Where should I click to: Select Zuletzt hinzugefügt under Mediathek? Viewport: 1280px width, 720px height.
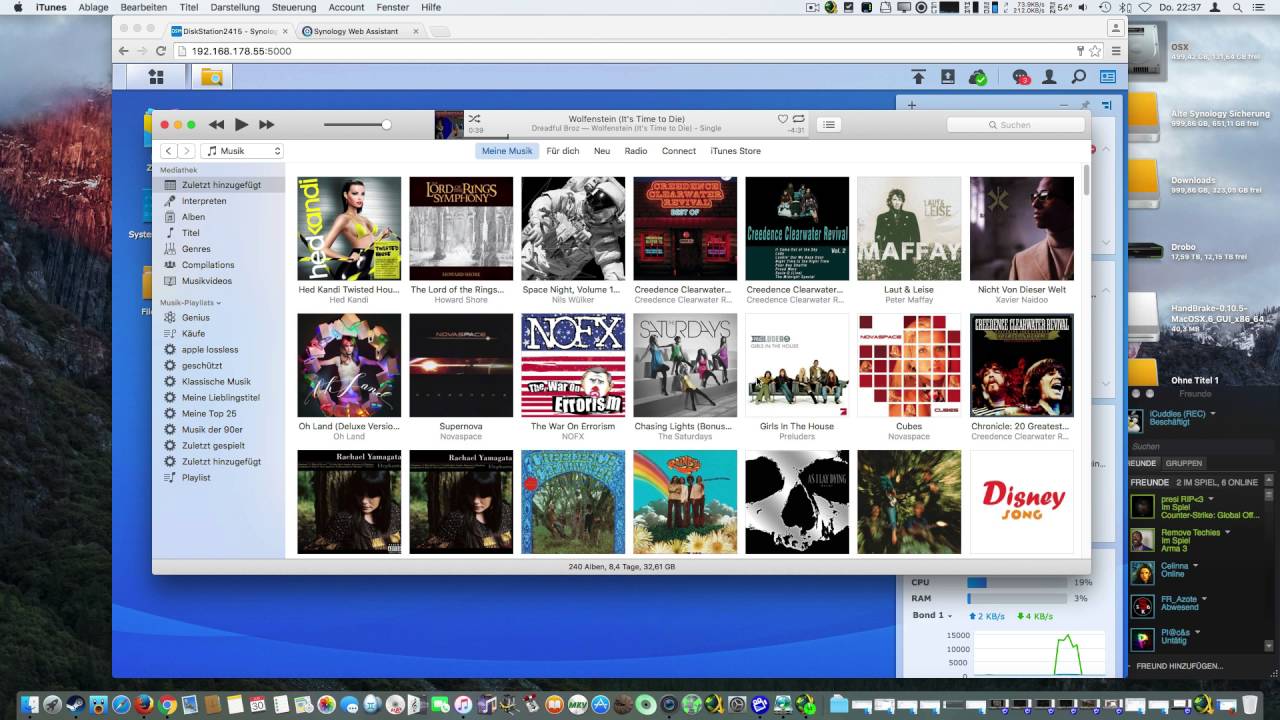coord(218,185)
